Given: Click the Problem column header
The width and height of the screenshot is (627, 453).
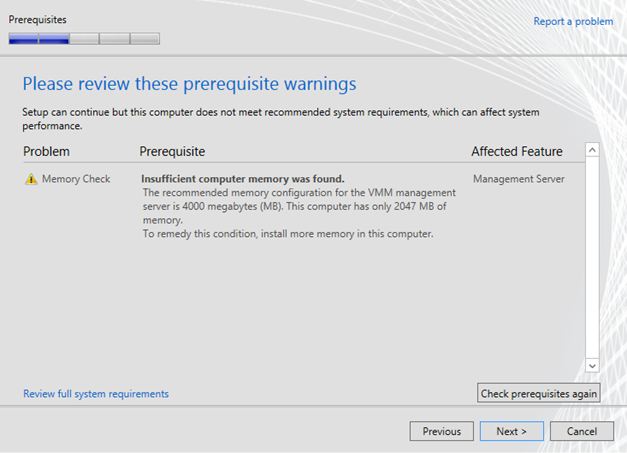Looking at the screenshot, I should click(x=46, y=152).
